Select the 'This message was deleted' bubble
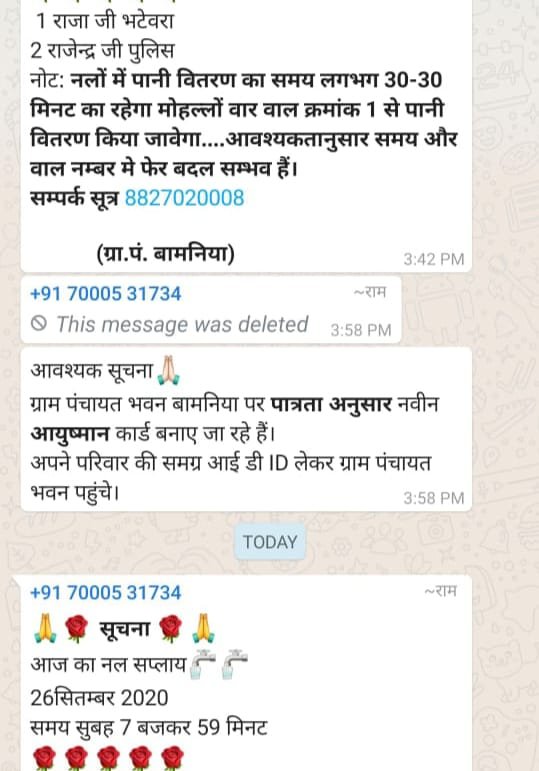The height and width of the screenshot is (771, 539). click(211, 310)
